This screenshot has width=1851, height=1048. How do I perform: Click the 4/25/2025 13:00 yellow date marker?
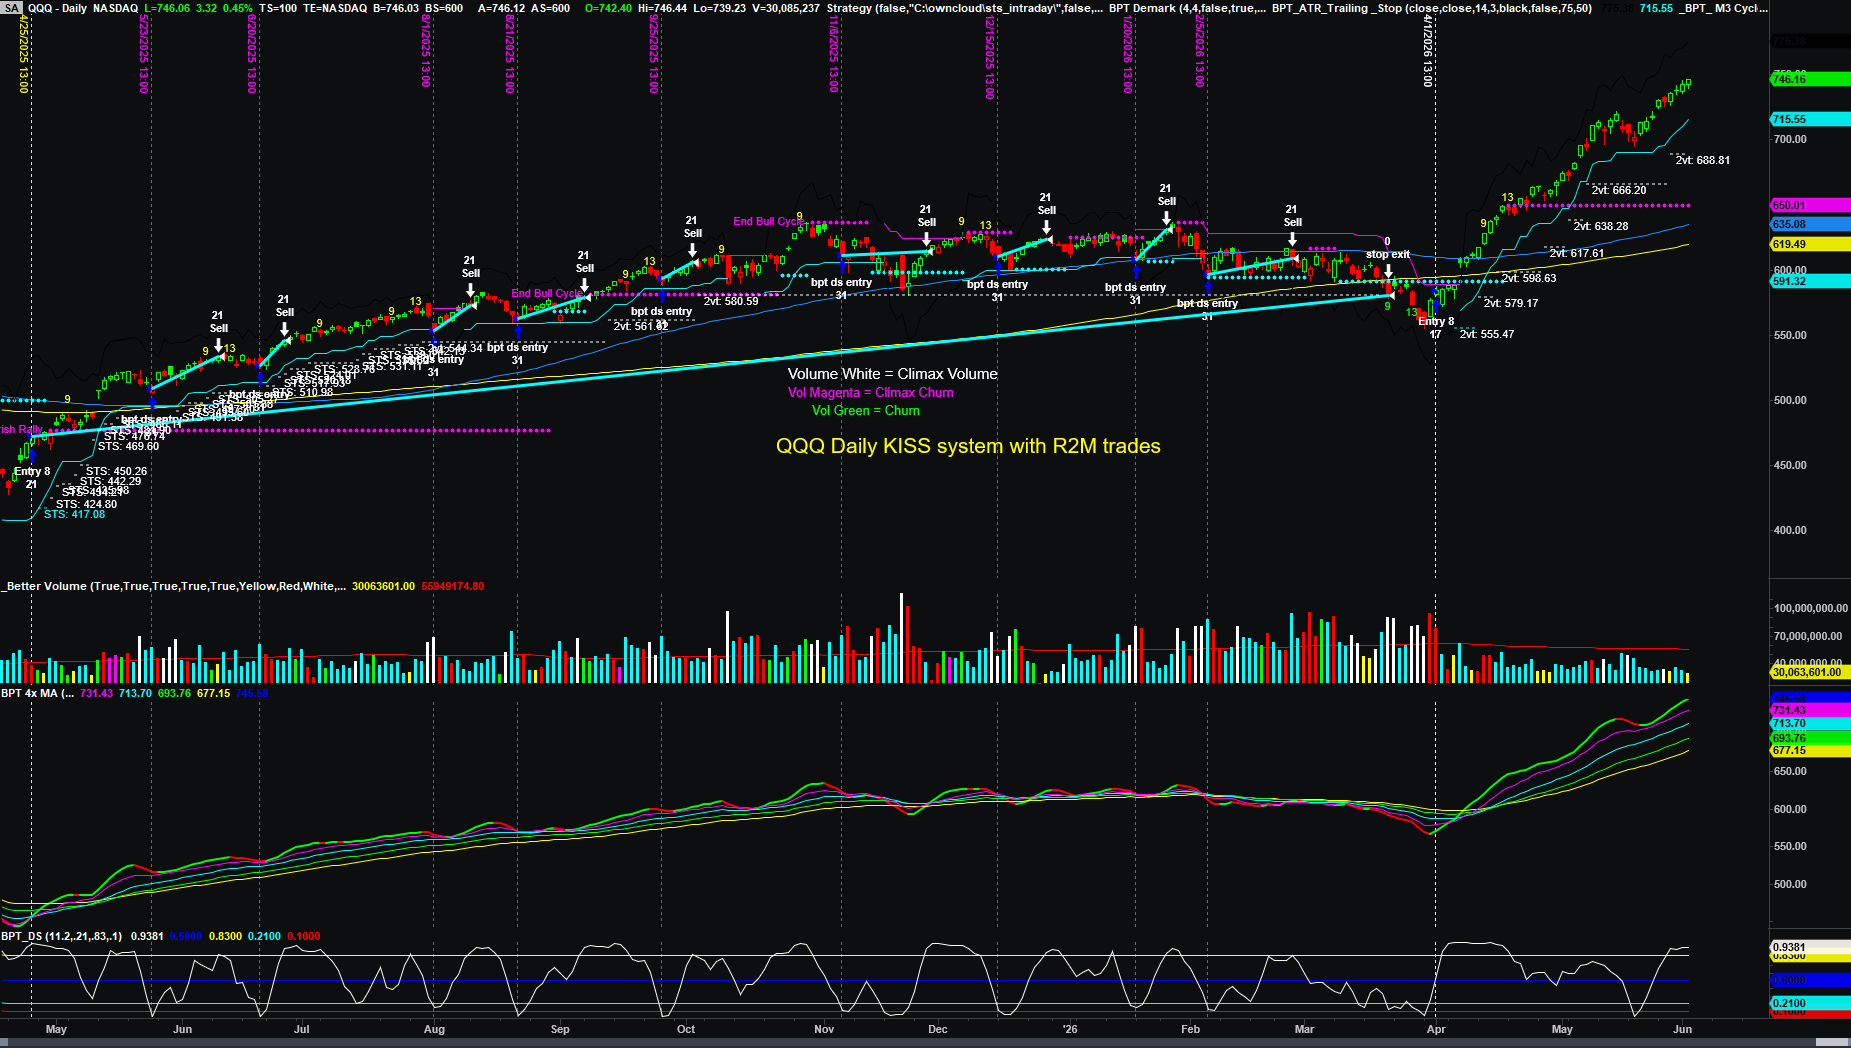(x=24, y=54)
